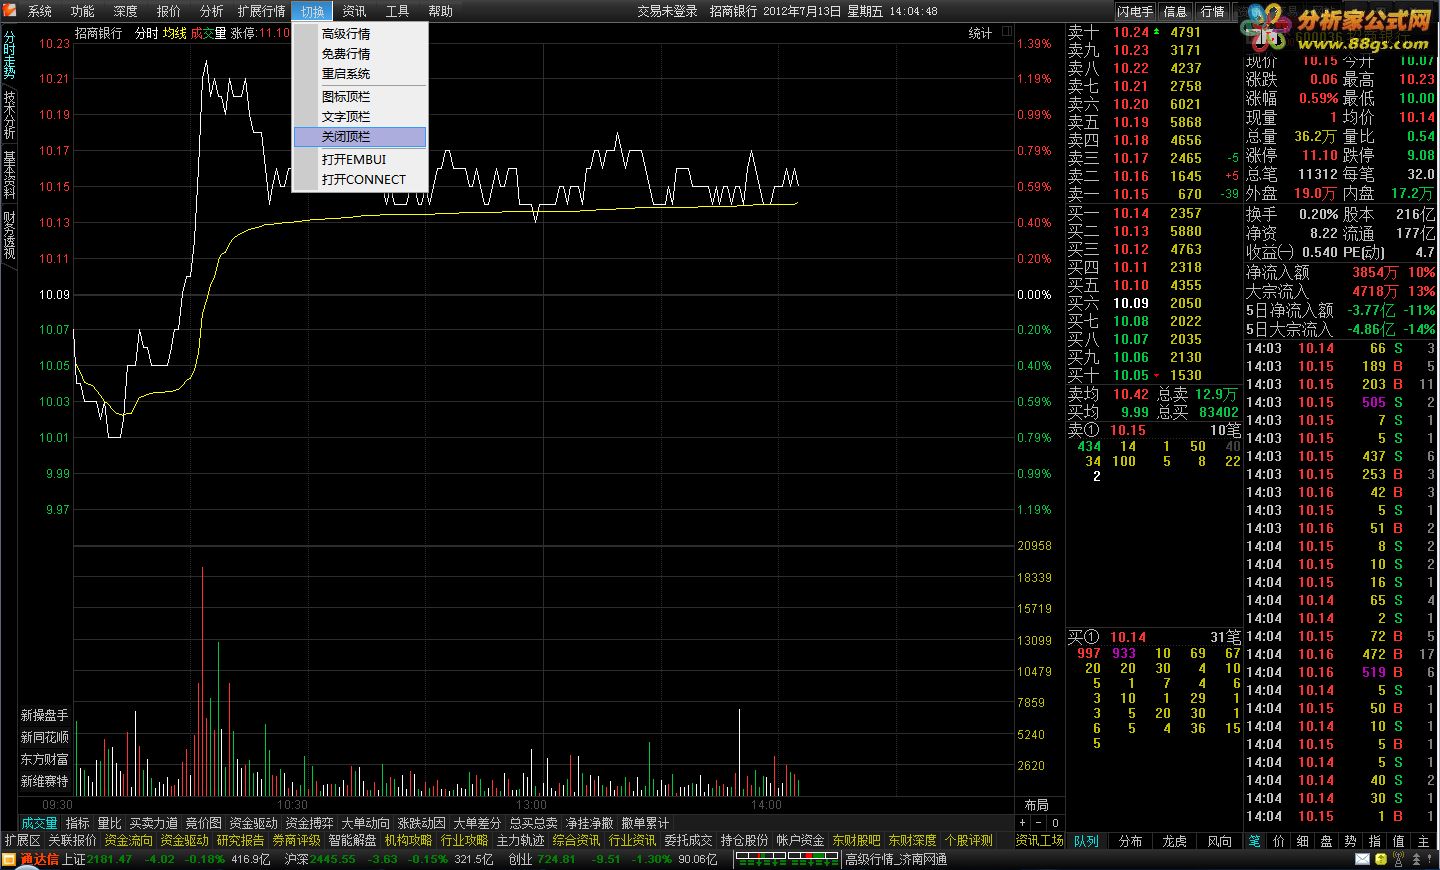Switch to 细 tab in tick panel
The width and height of the screenshot is (1440, 870).
pos(1302,841)
